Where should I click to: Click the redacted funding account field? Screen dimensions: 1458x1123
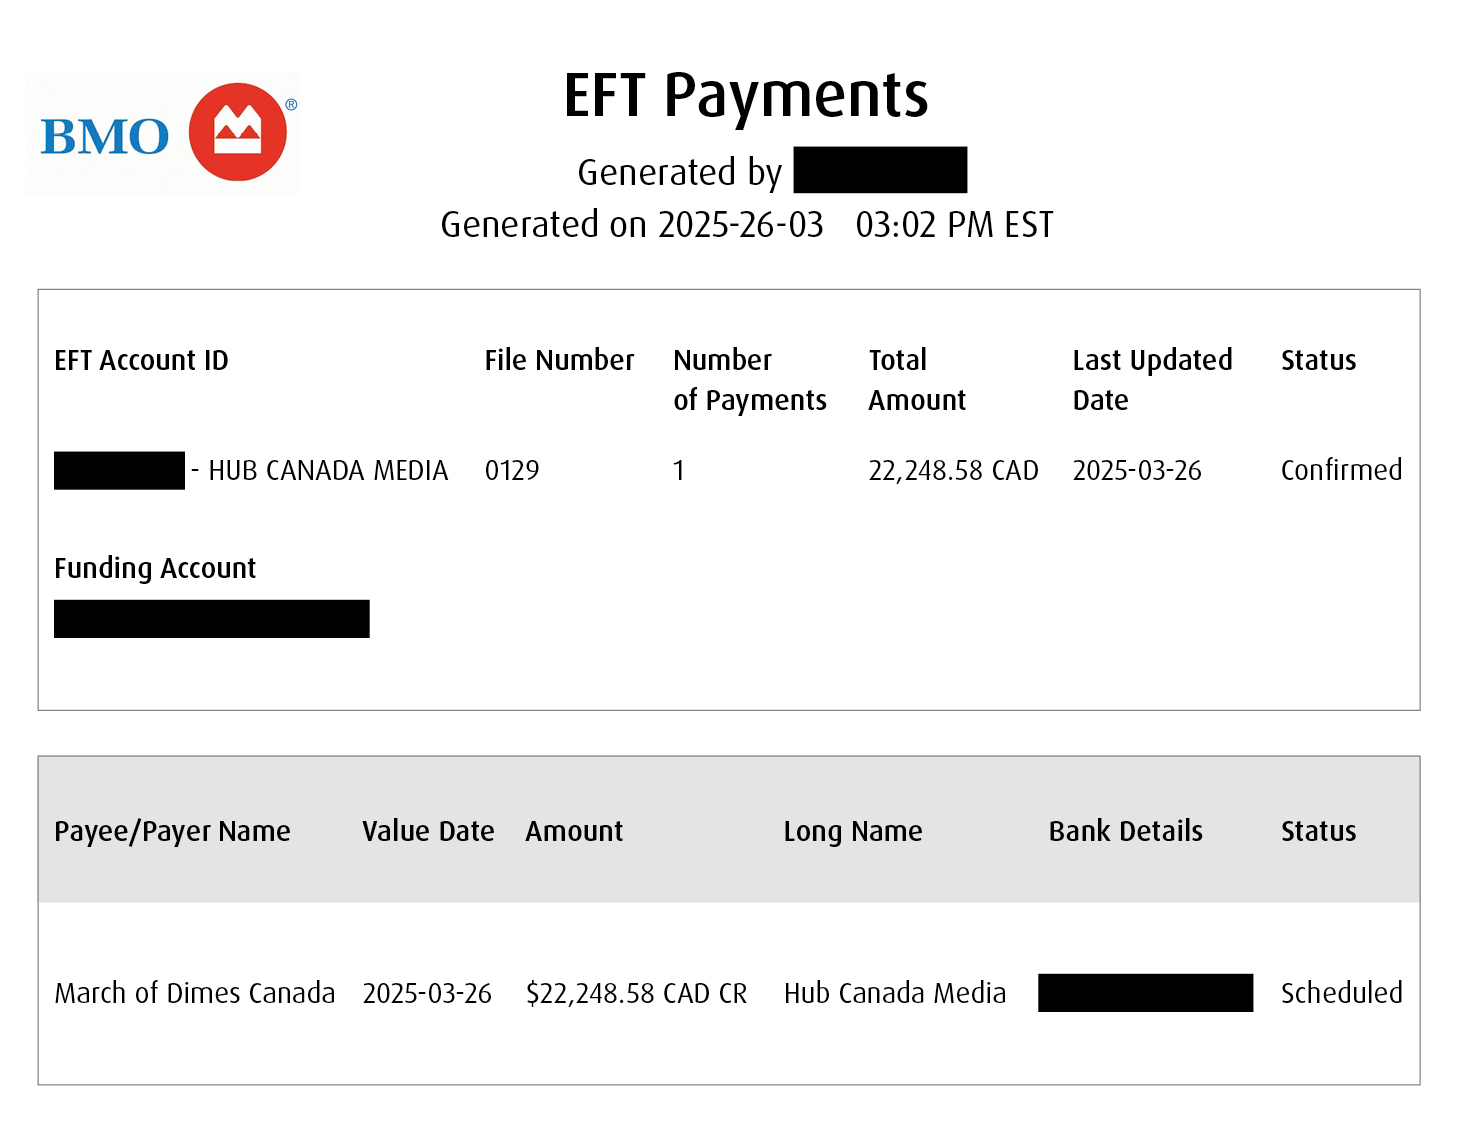[212, 619]
